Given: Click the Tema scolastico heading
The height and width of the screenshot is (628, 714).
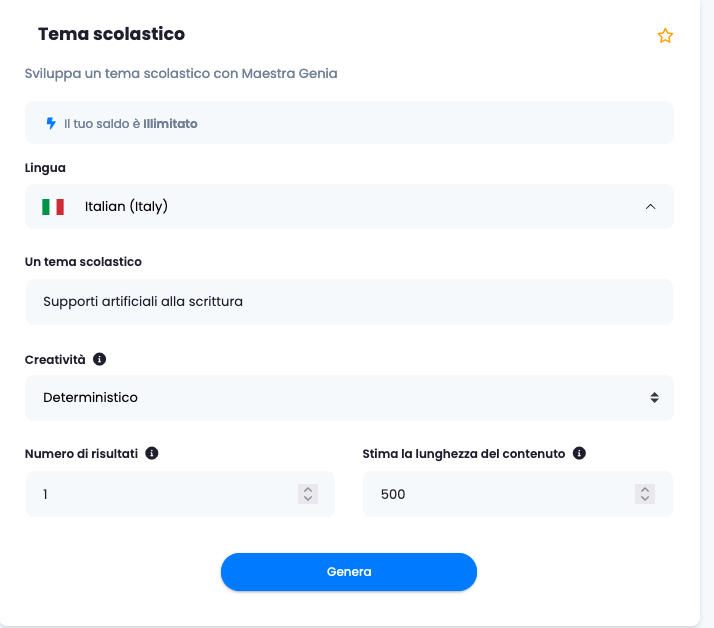Looking at the screenshot, I should click(111, 34).
